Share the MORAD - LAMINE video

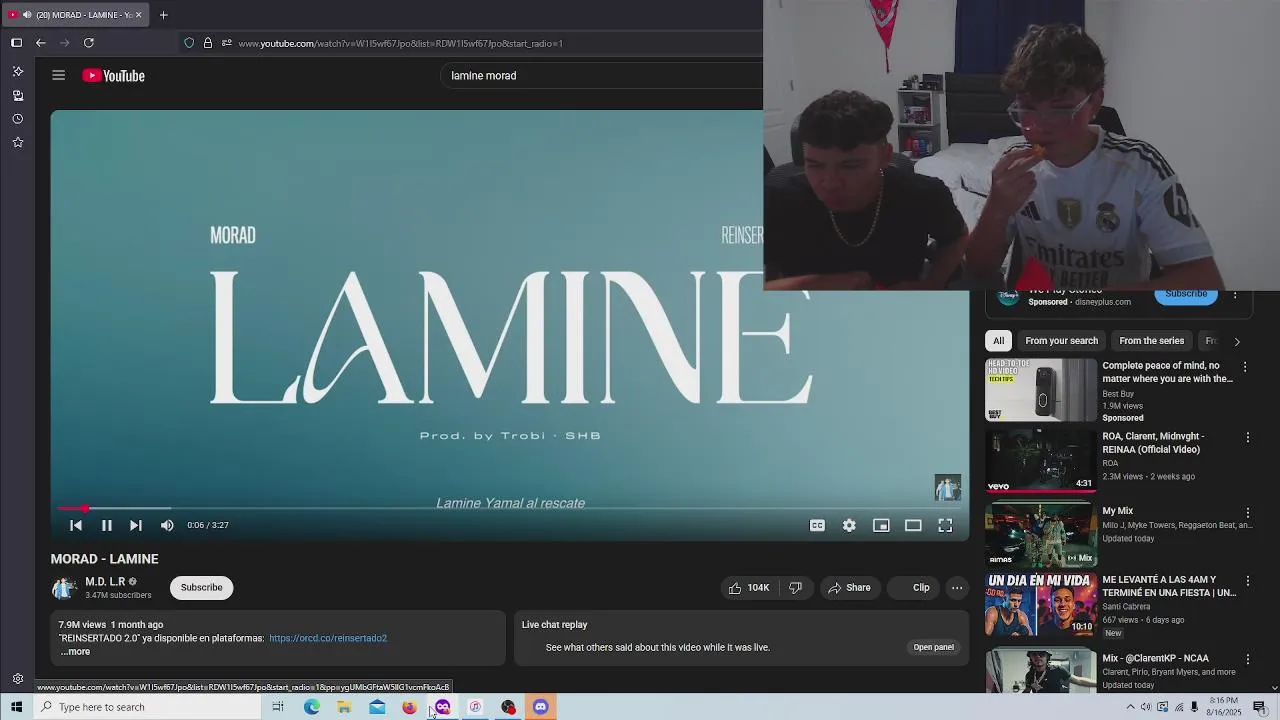pos(849,588)
